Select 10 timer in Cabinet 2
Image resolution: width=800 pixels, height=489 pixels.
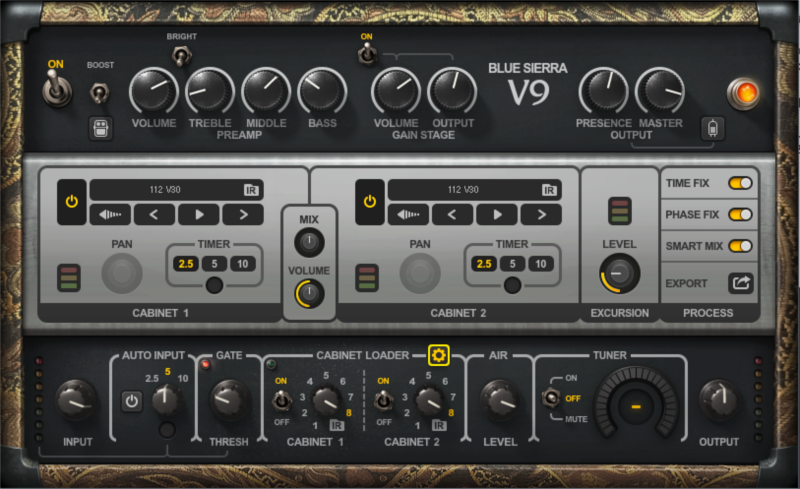point(540,263)
